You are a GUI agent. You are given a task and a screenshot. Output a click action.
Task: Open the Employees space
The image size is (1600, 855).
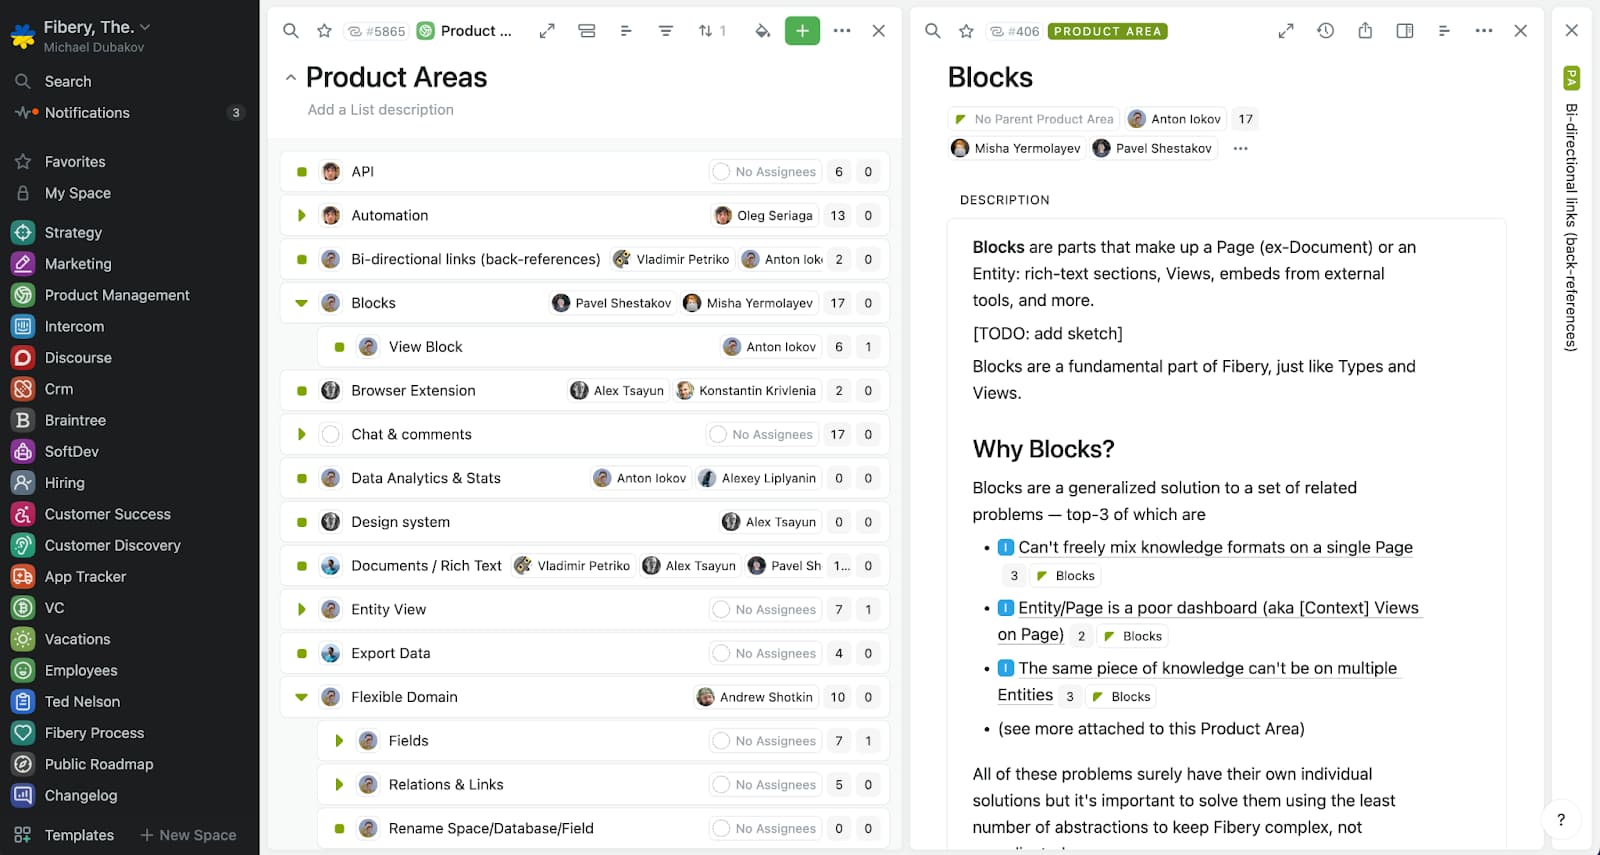click(81, 670)
